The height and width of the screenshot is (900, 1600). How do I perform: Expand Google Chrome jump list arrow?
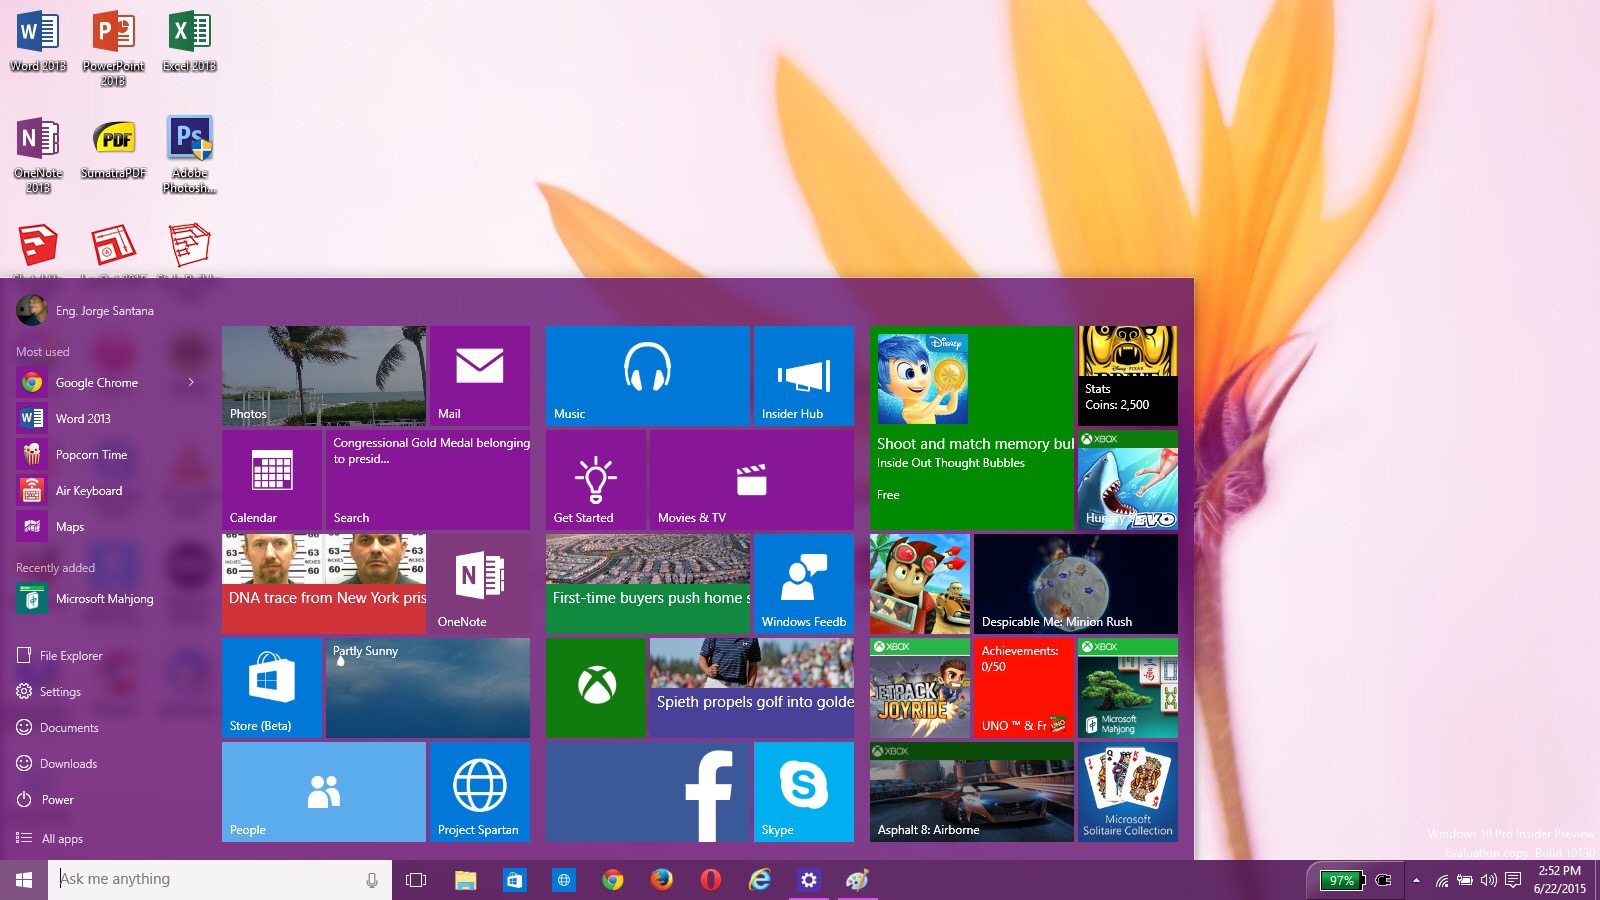tap(191, 382)
